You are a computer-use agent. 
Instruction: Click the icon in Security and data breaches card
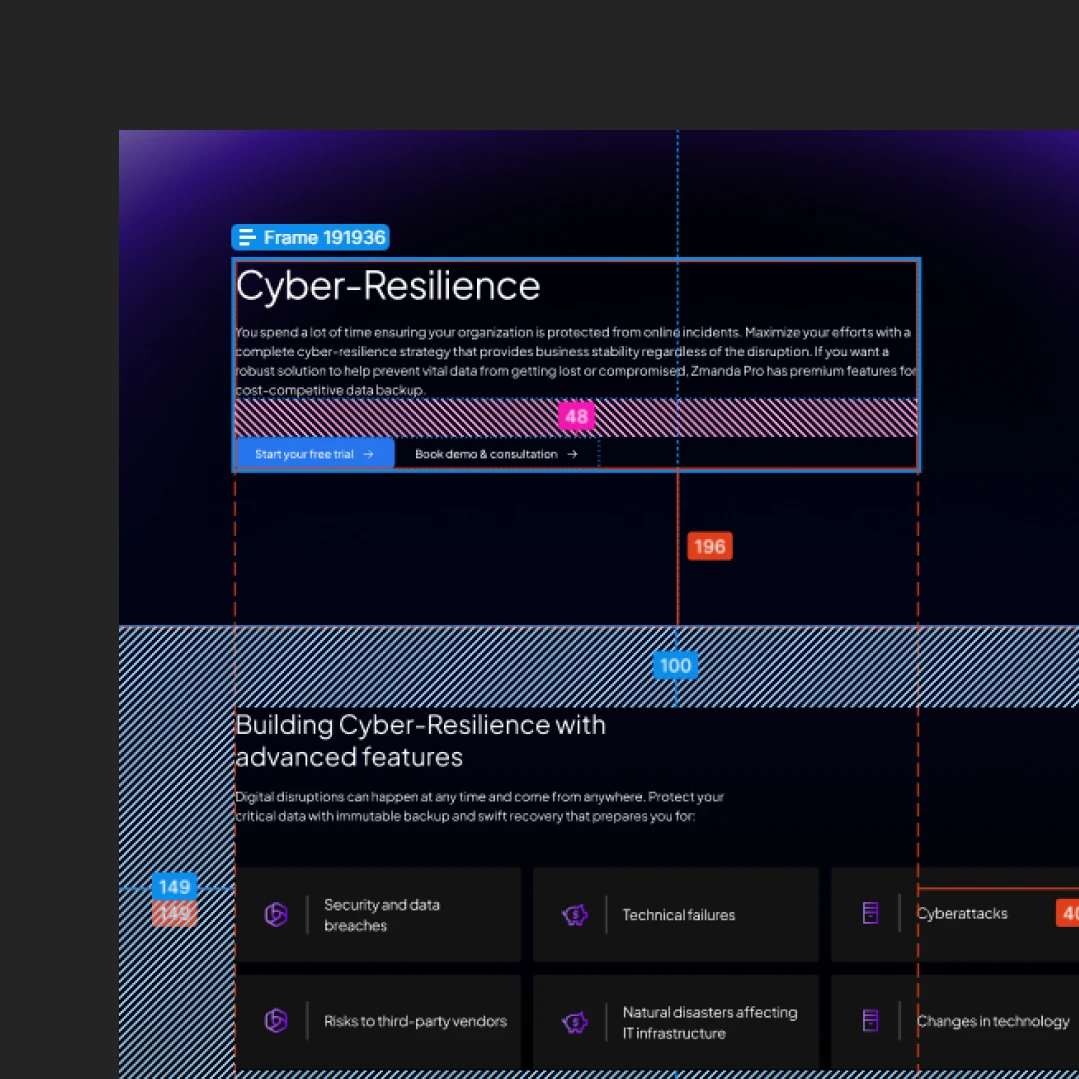point(276,914)
